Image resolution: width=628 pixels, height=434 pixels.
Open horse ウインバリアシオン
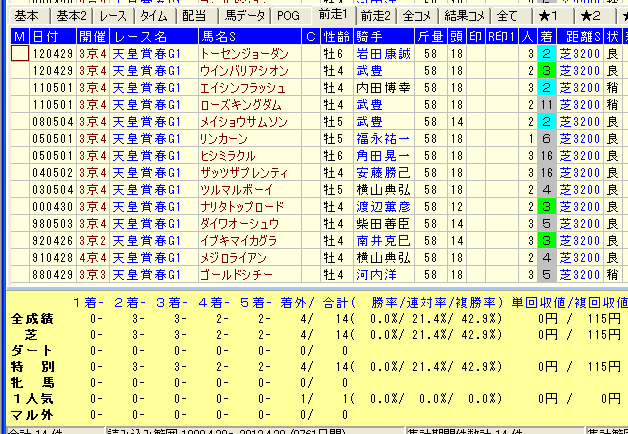coord(244,71)
